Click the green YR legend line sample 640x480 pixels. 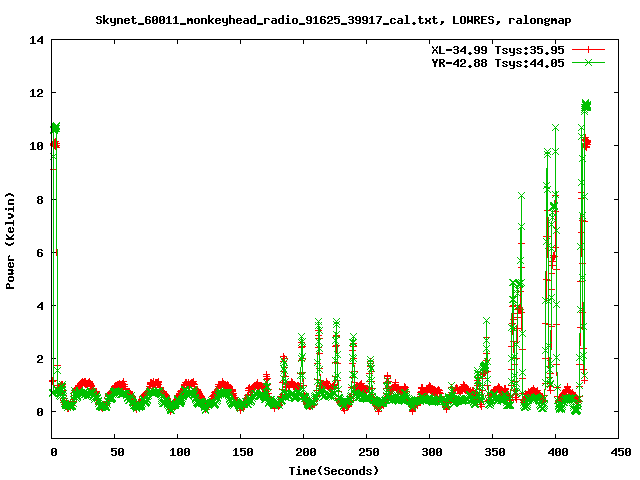pos(588,62)
